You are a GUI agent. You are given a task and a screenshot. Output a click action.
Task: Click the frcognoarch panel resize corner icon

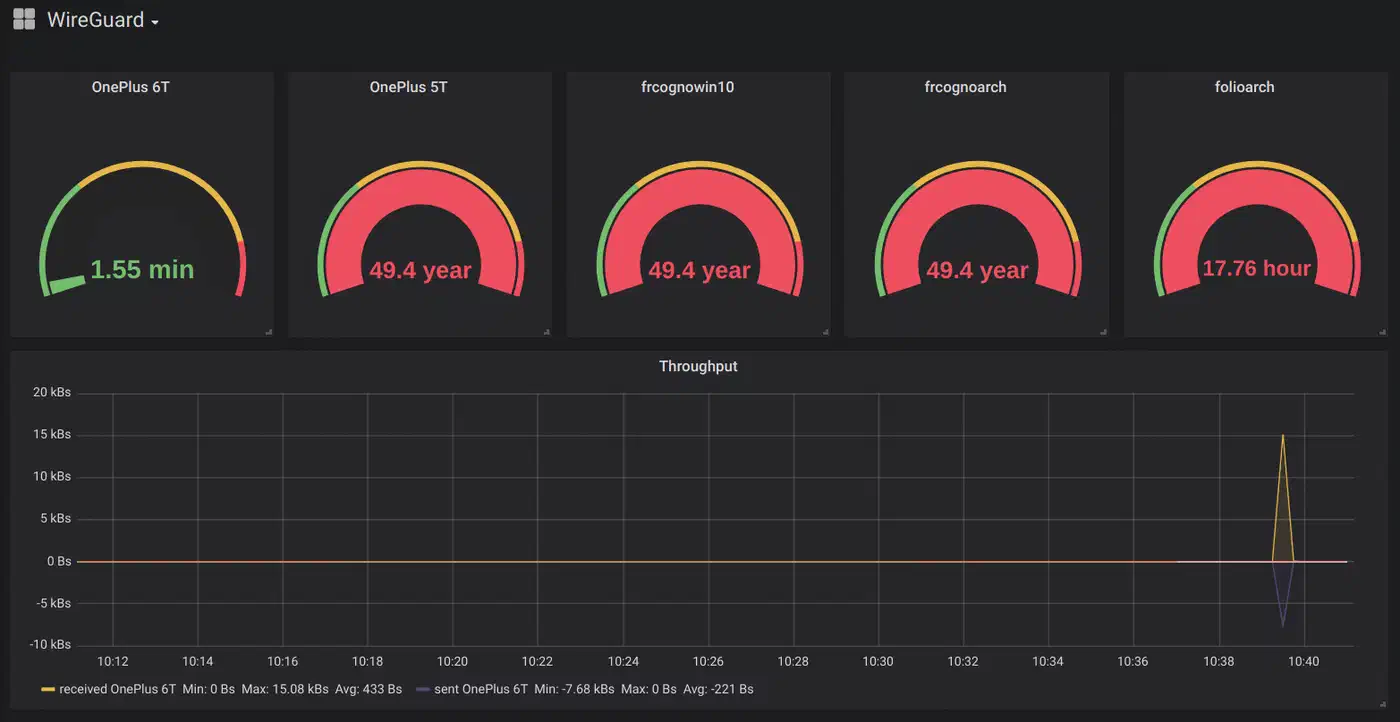pyautogui.click(x=1102, y=331)
